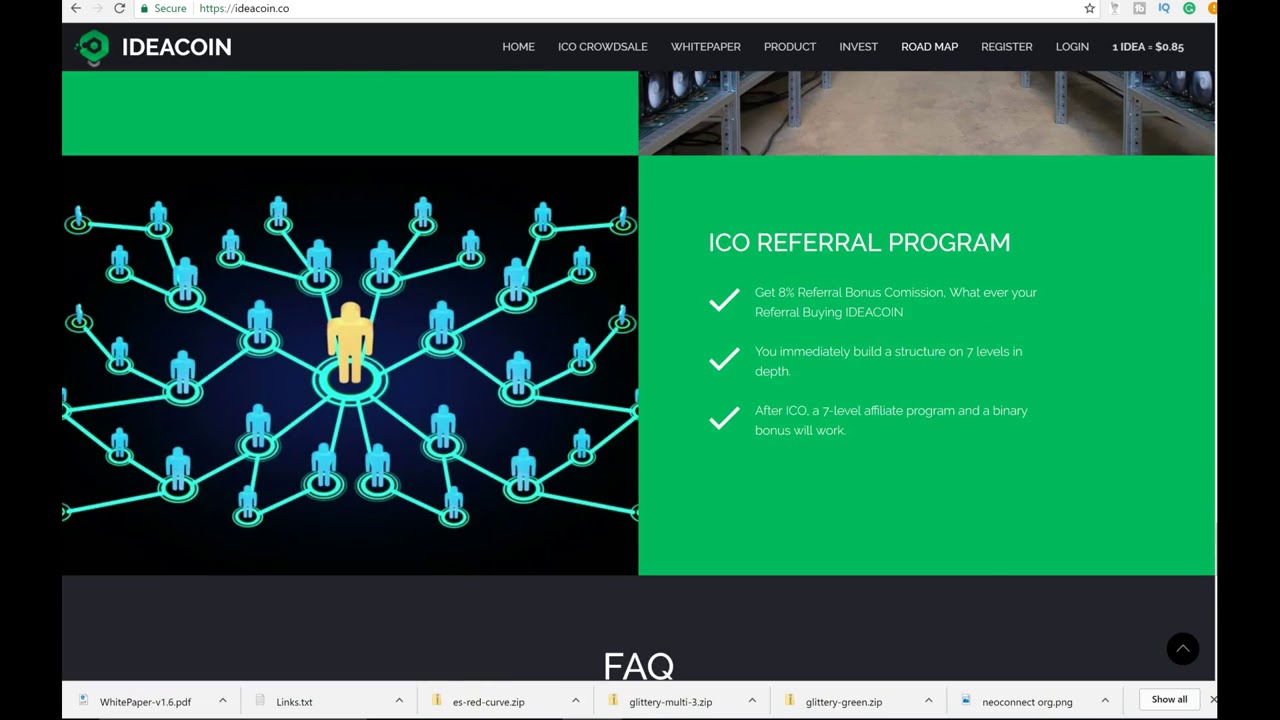Image resolution: width=1280 pixels, height=720 pixels.
Task: Click the 1 IDEA = $0.85 price
Action: click(x=1148, y=47)
